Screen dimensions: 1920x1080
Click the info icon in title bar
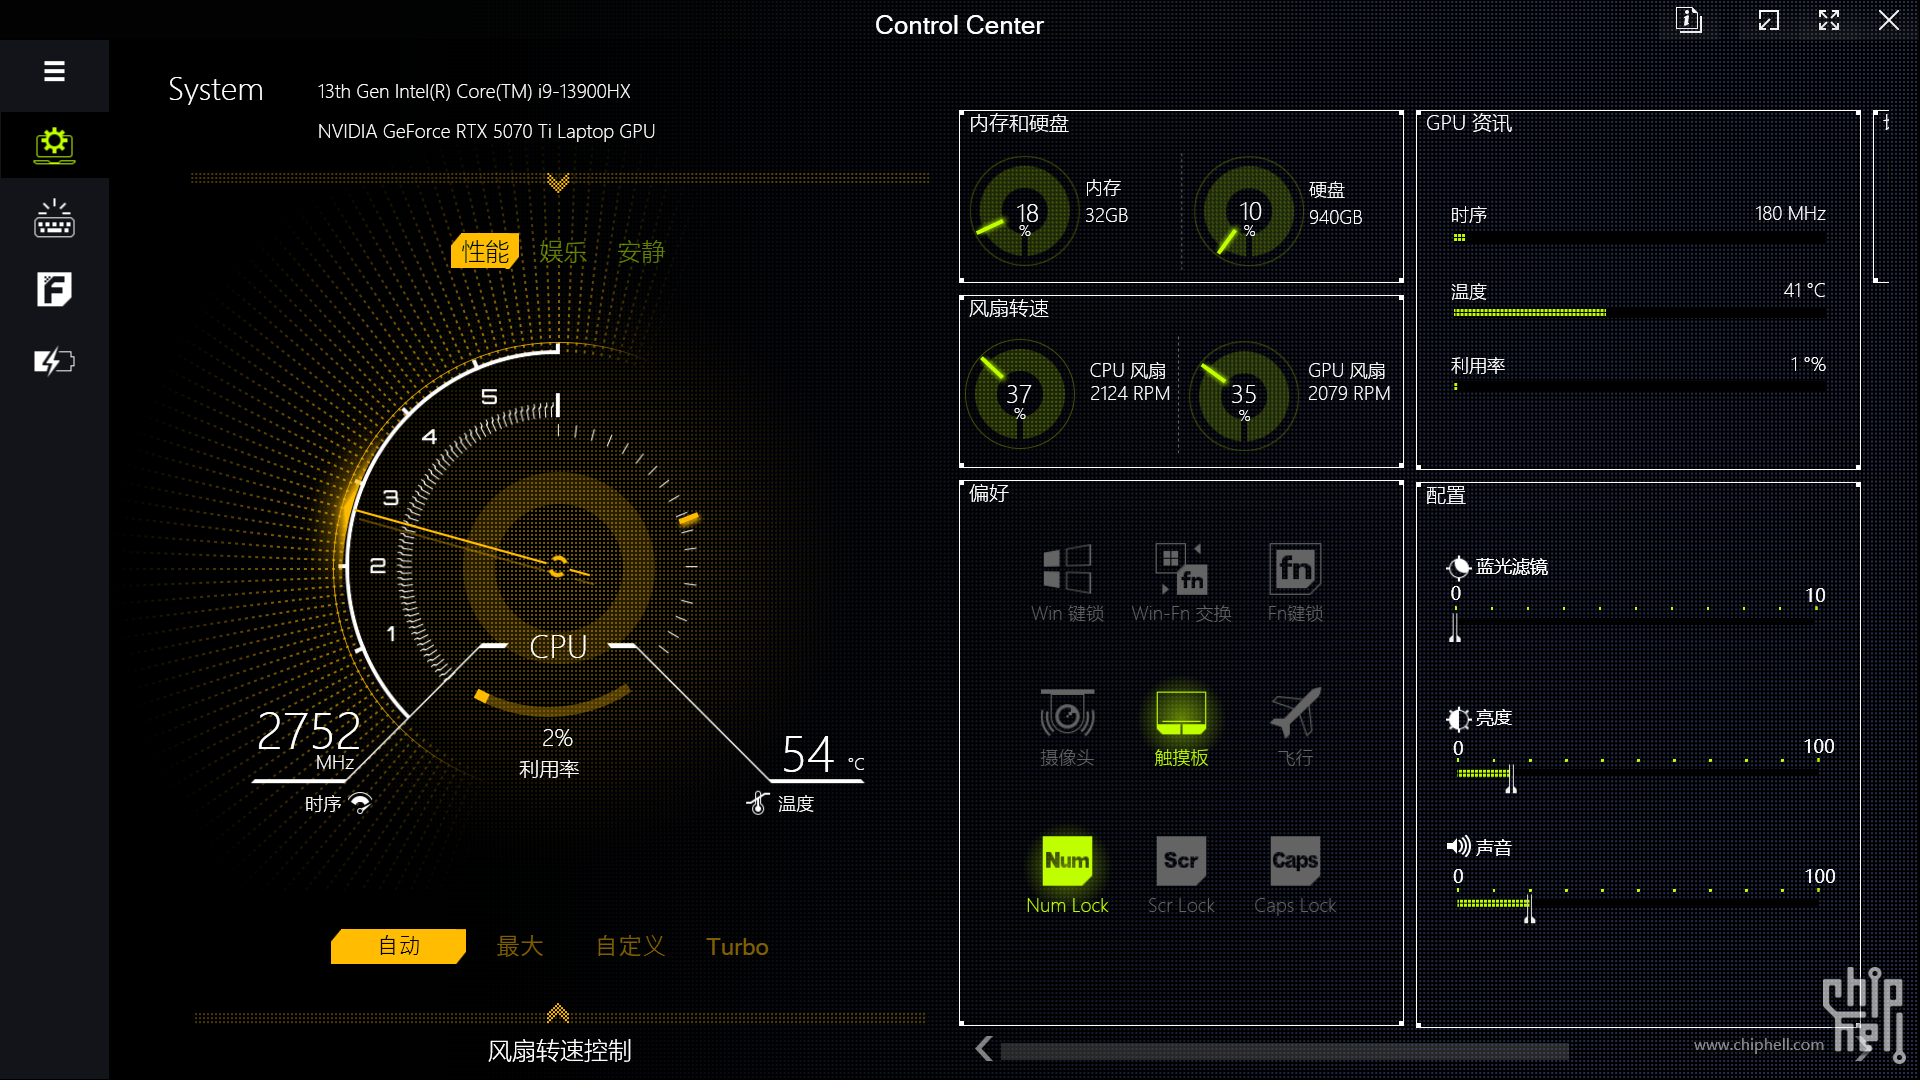(x=1689, y=20)
